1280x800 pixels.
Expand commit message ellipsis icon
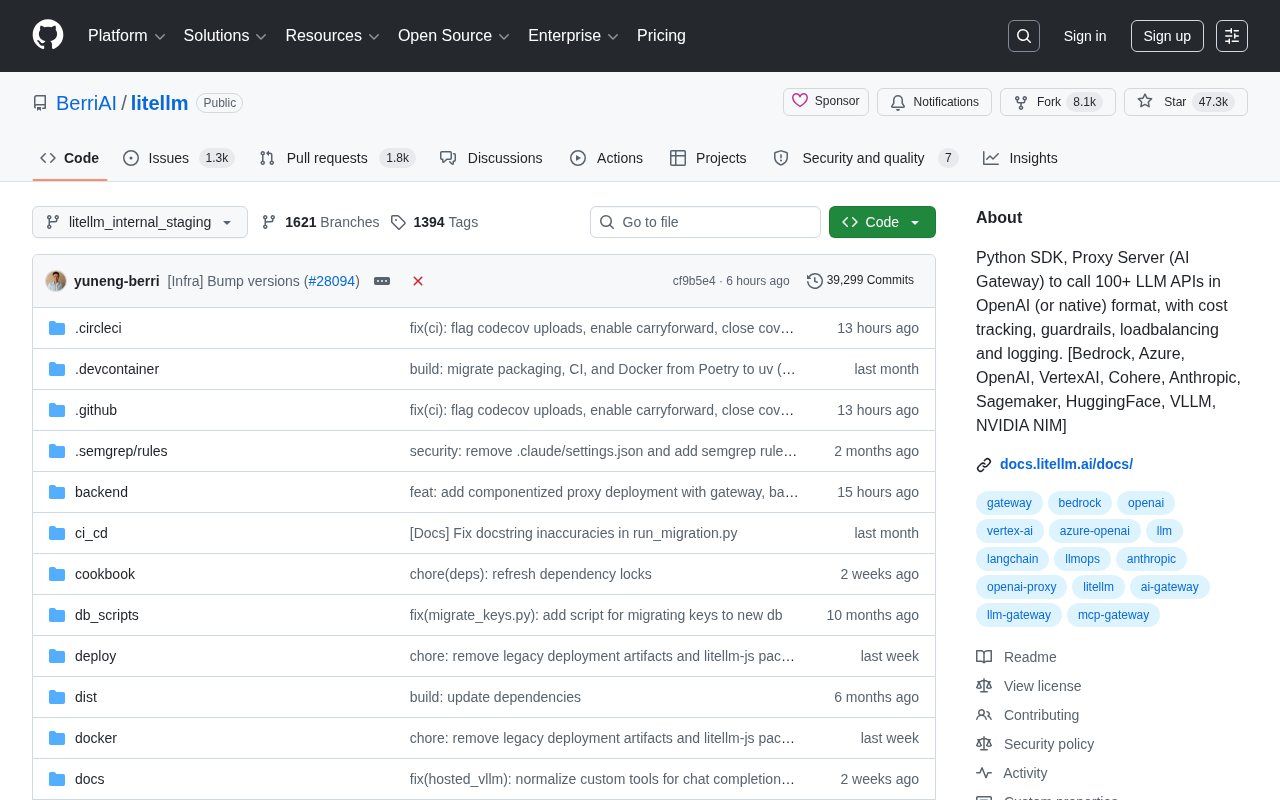tap(382, 281)
